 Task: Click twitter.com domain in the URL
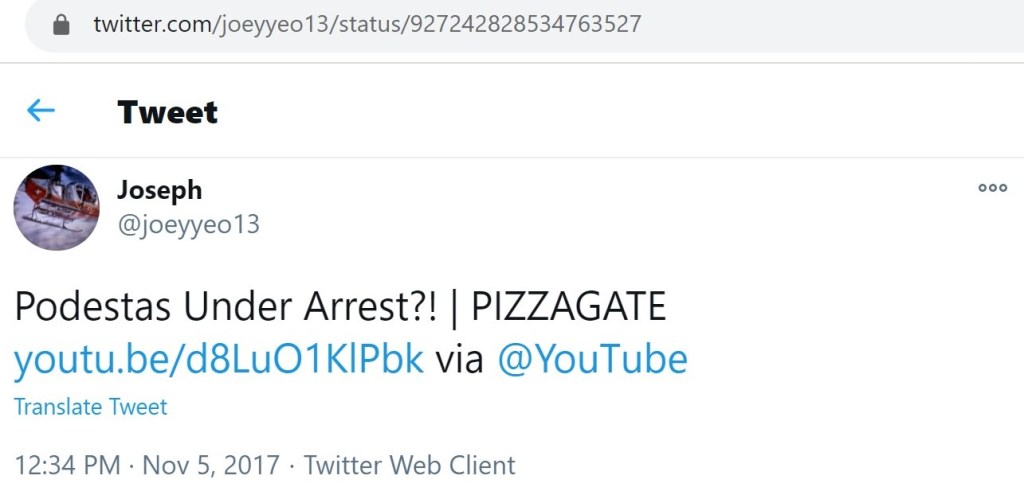coord(150,24)
